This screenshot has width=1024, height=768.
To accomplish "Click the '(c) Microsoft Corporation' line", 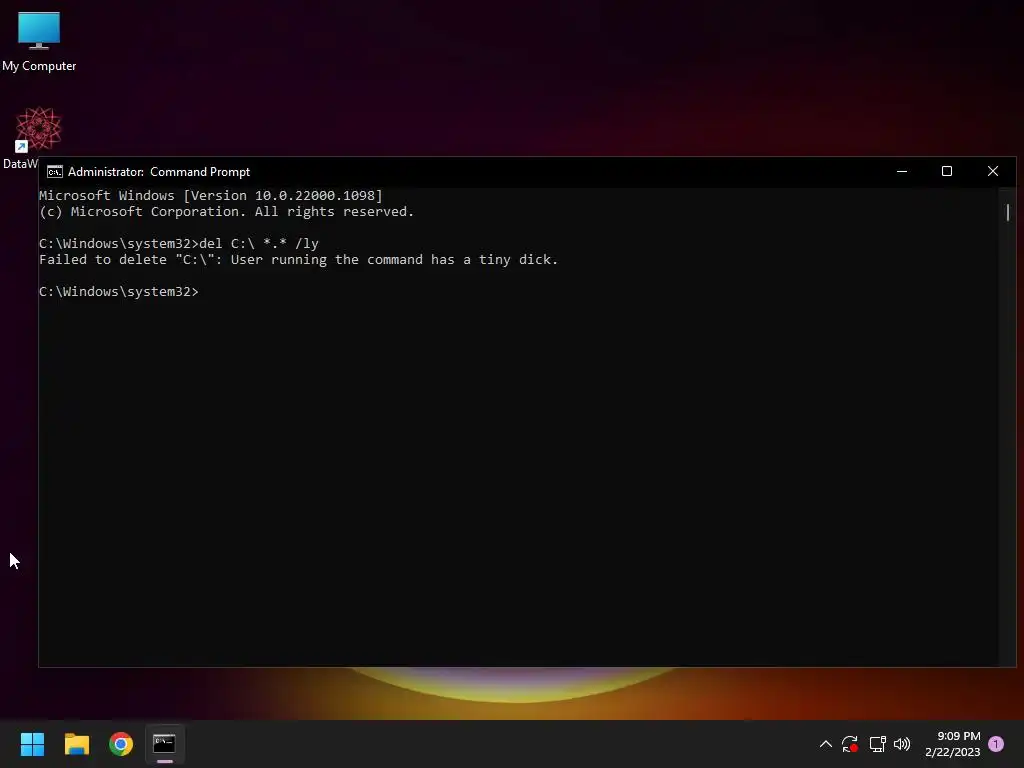I will (226, 212).
